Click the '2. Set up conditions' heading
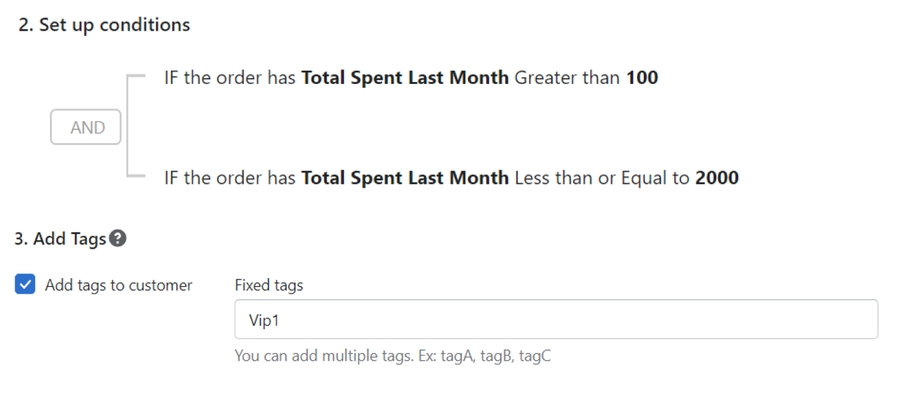The width and height of the screenshot is (900, 400). pos(104,25)
